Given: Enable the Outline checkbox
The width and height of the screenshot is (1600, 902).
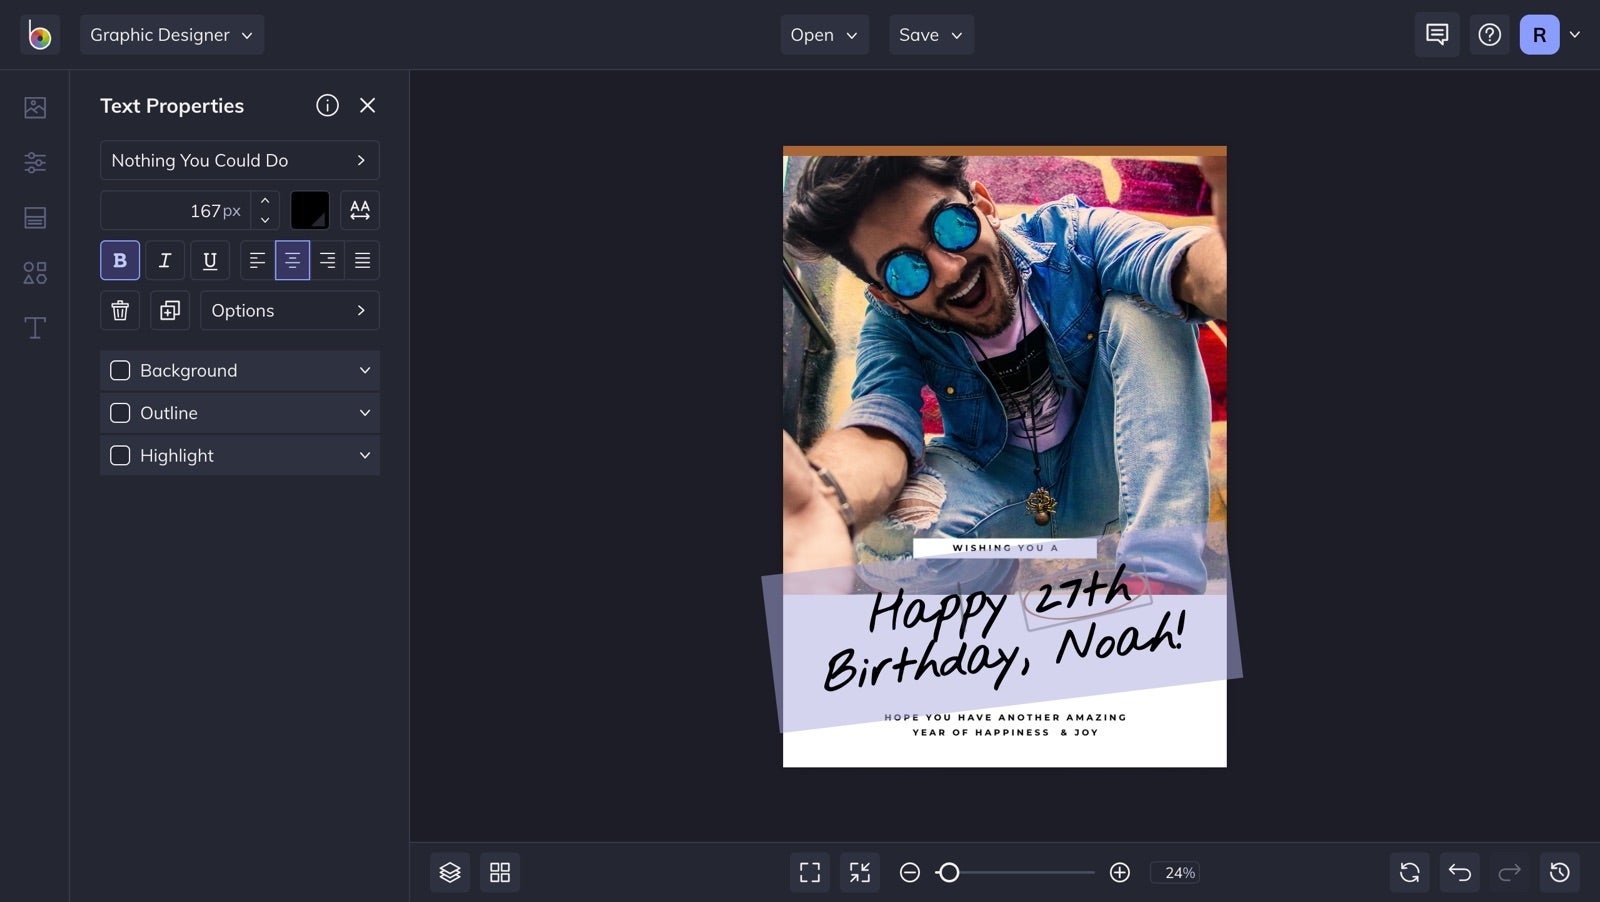Looking at the screenshot, I should pyautogui.click(x=120, y=413).
